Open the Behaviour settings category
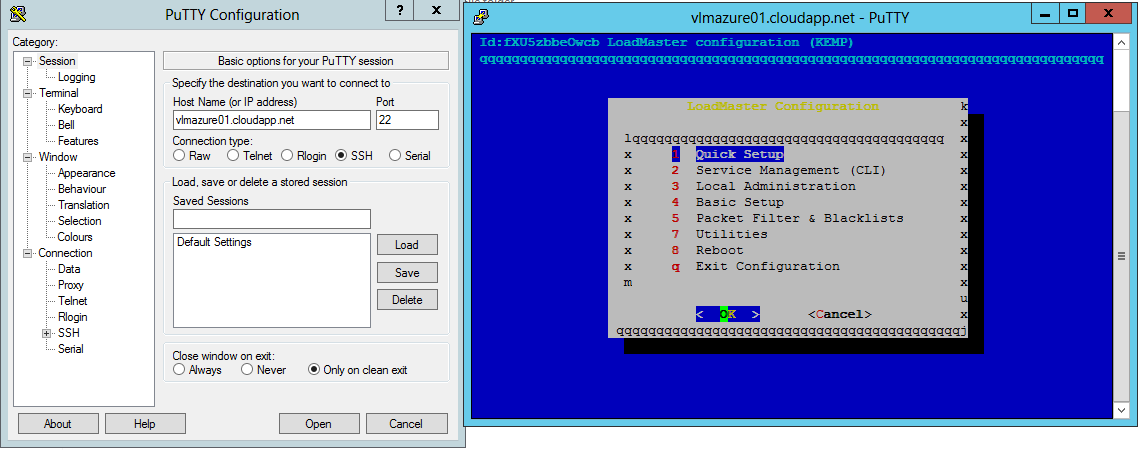This screenshot has width=1140, height=450. point(82,189)
